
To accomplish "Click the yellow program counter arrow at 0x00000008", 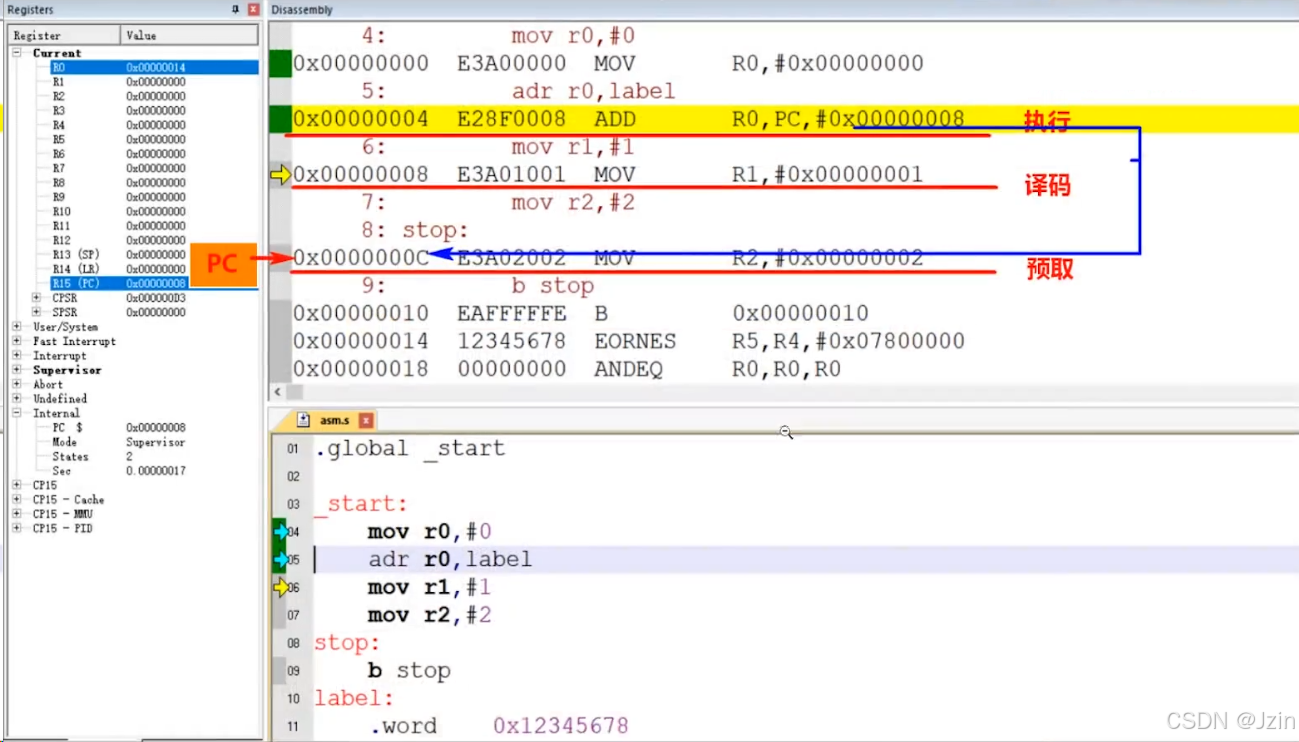I will (x=281, y=175).
